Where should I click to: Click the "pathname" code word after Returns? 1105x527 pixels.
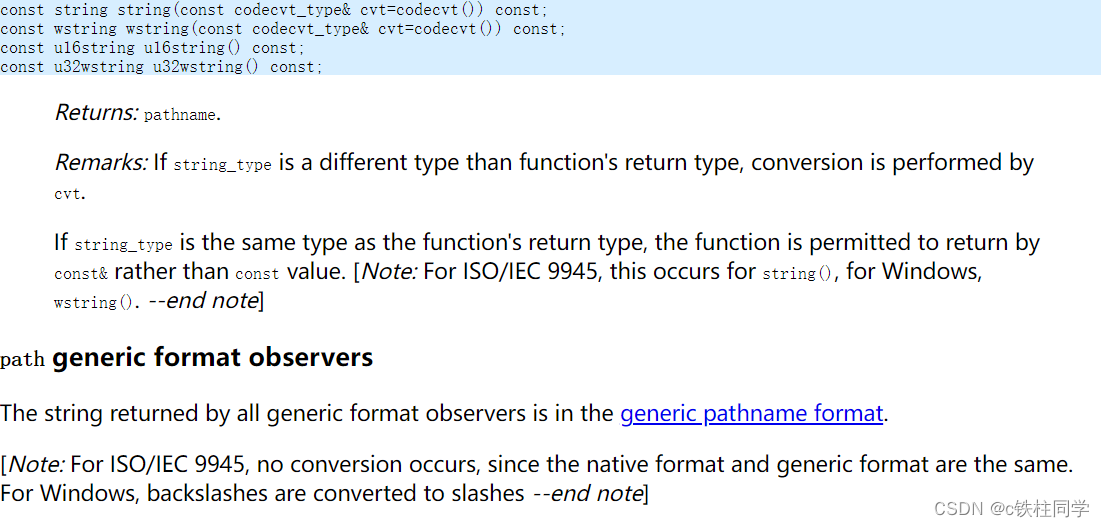179,115
